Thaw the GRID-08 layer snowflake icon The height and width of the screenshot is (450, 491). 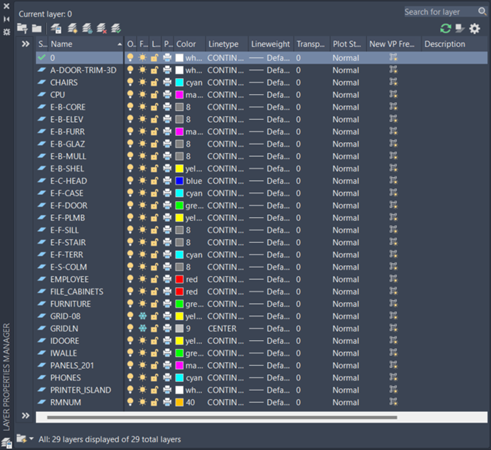pos(142,316)
